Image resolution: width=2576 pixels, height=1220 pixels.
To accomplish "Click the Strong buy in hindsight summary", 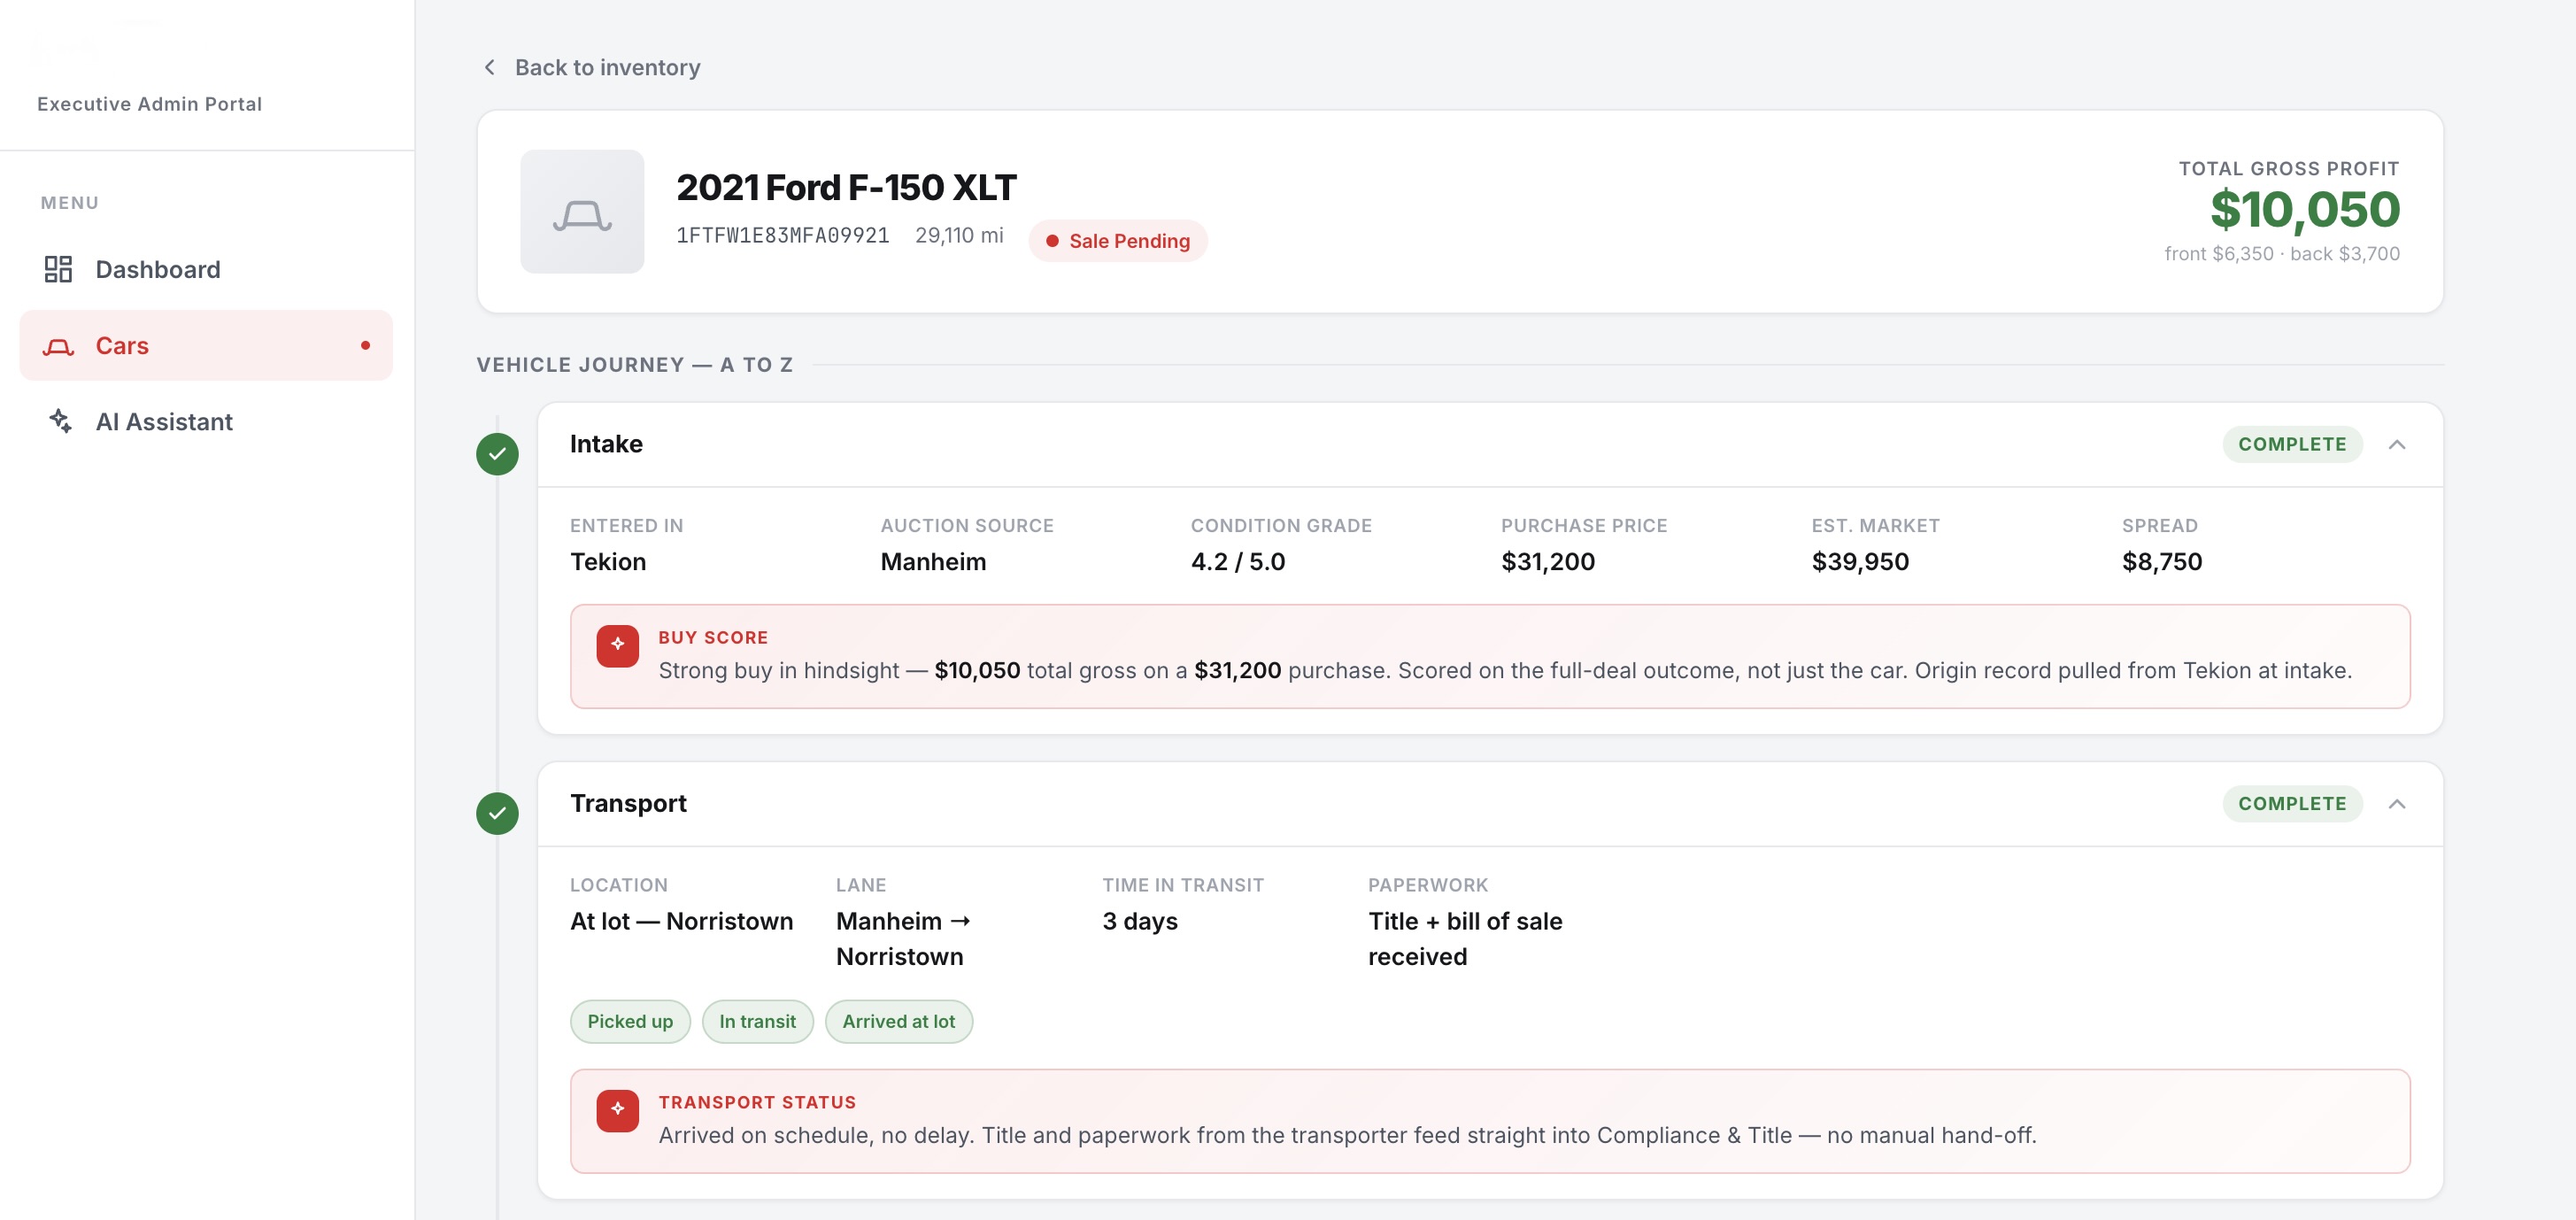I will tap(1504, 670).
